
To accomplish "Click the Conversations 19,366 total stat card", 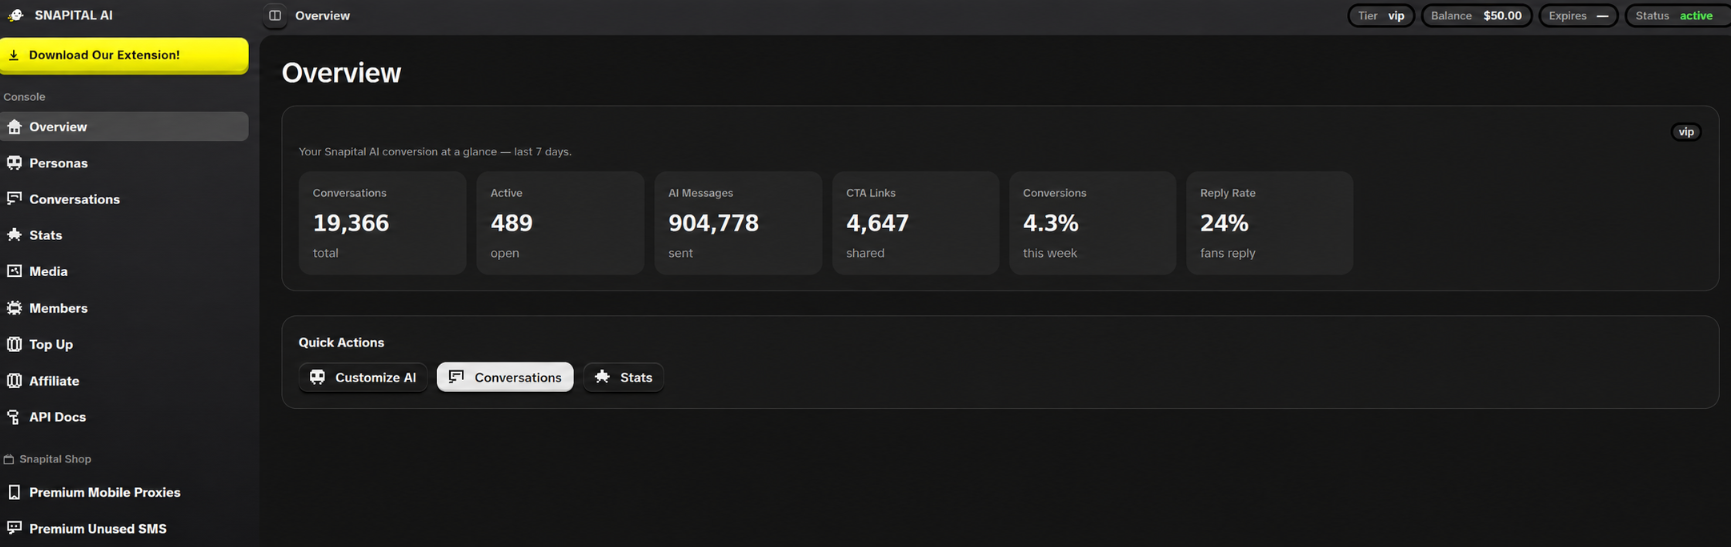I will tap(382, 223).
